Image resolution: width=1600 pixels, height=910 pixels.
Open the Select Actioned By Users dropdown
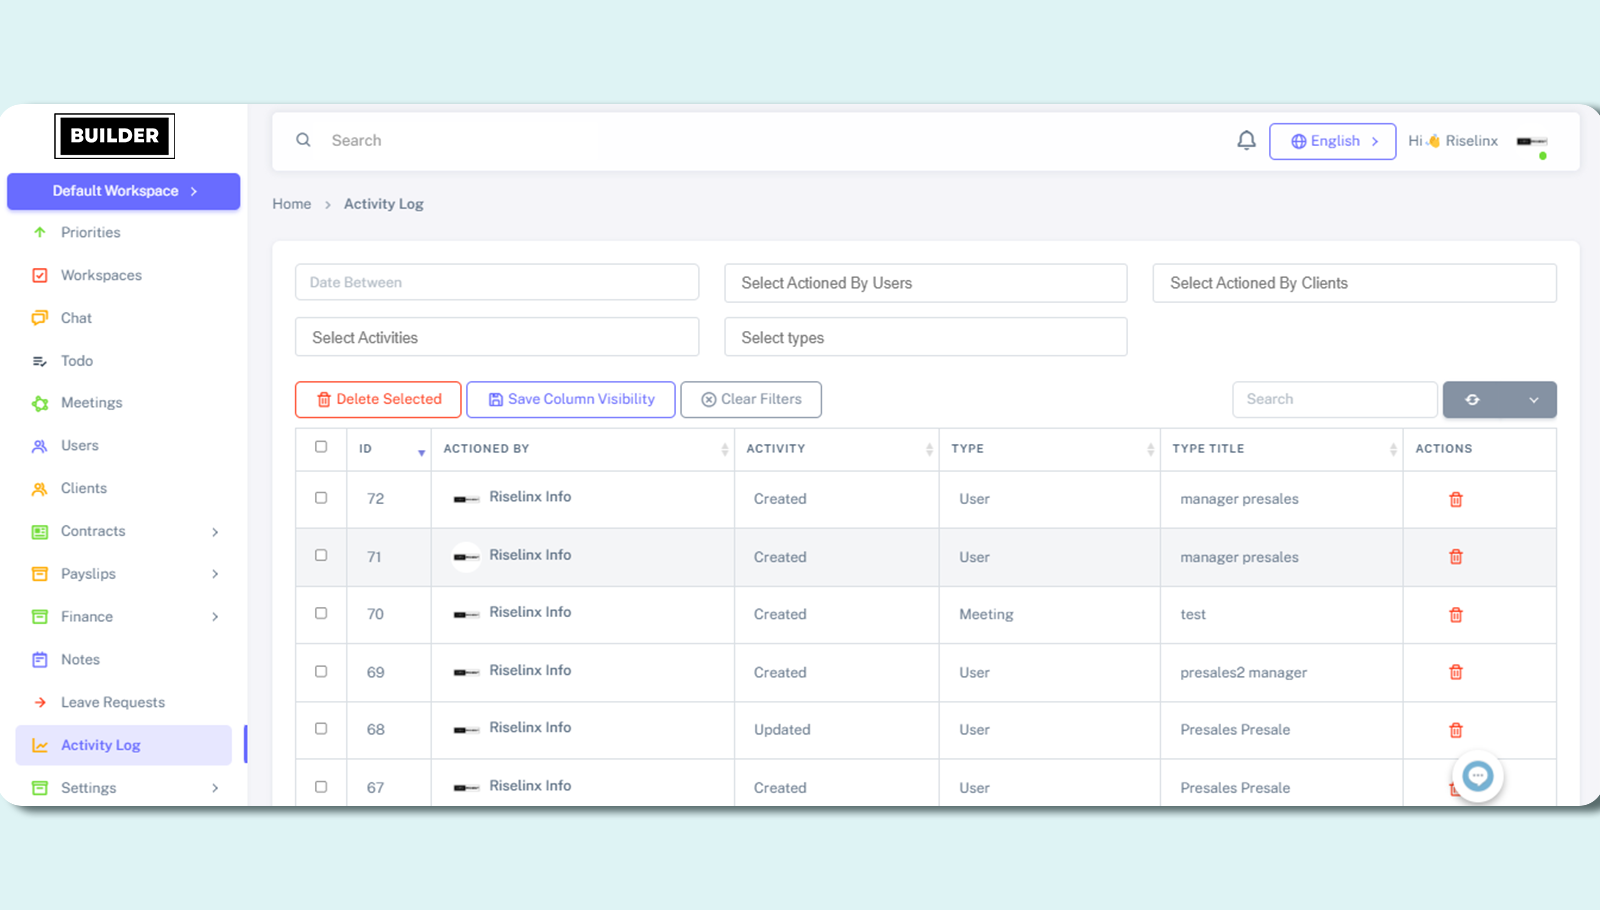coord(925,283)
